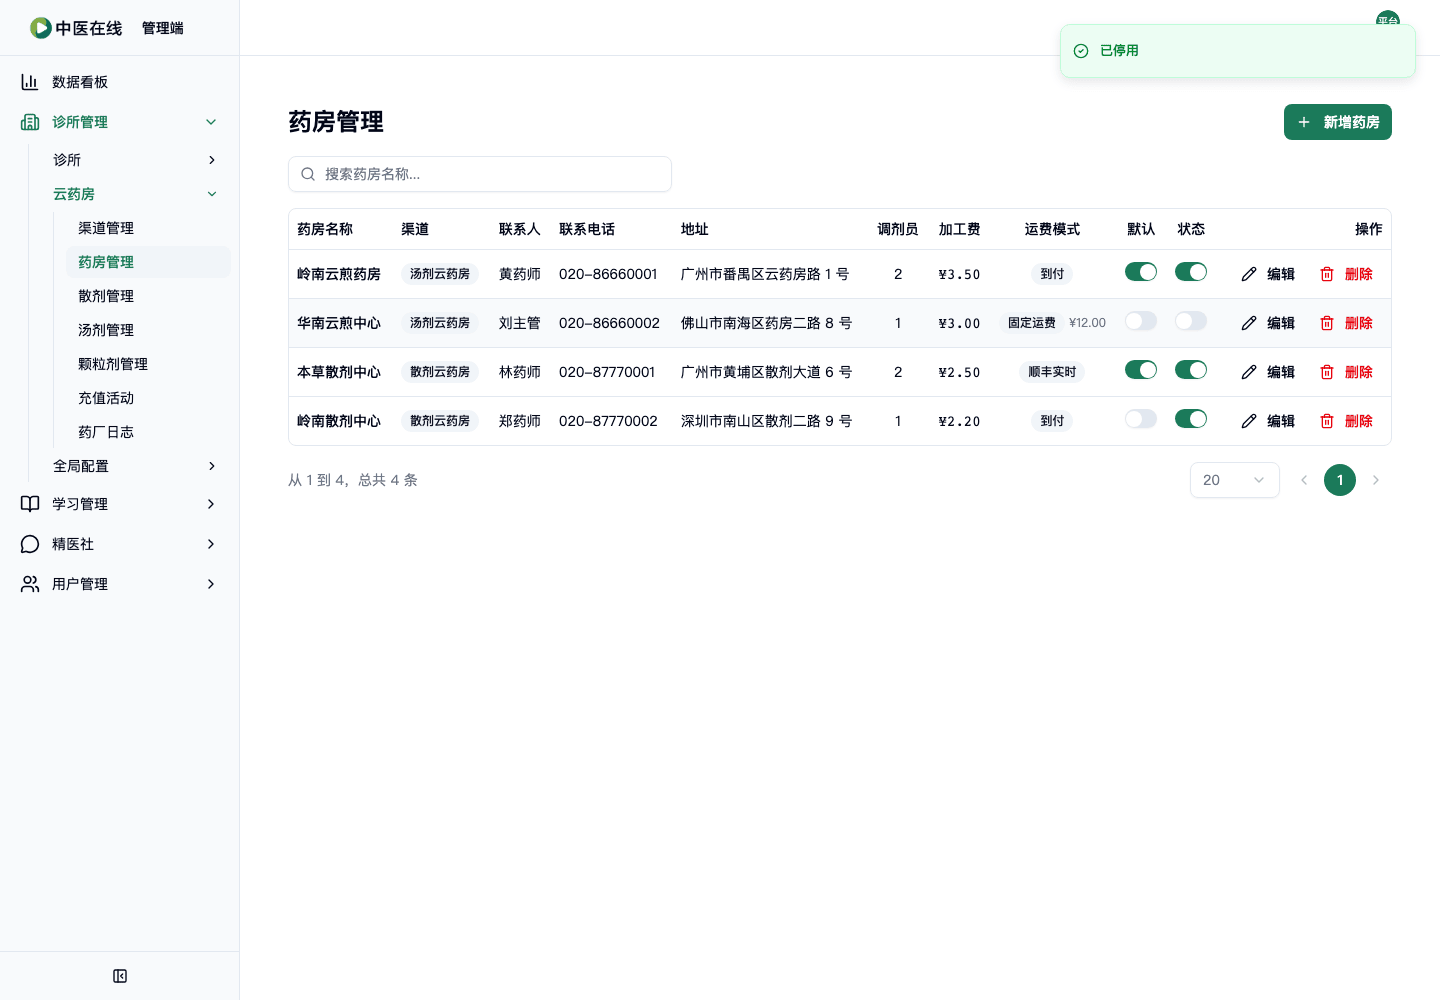Click the 中医在线 logo icon

[41, 28]
